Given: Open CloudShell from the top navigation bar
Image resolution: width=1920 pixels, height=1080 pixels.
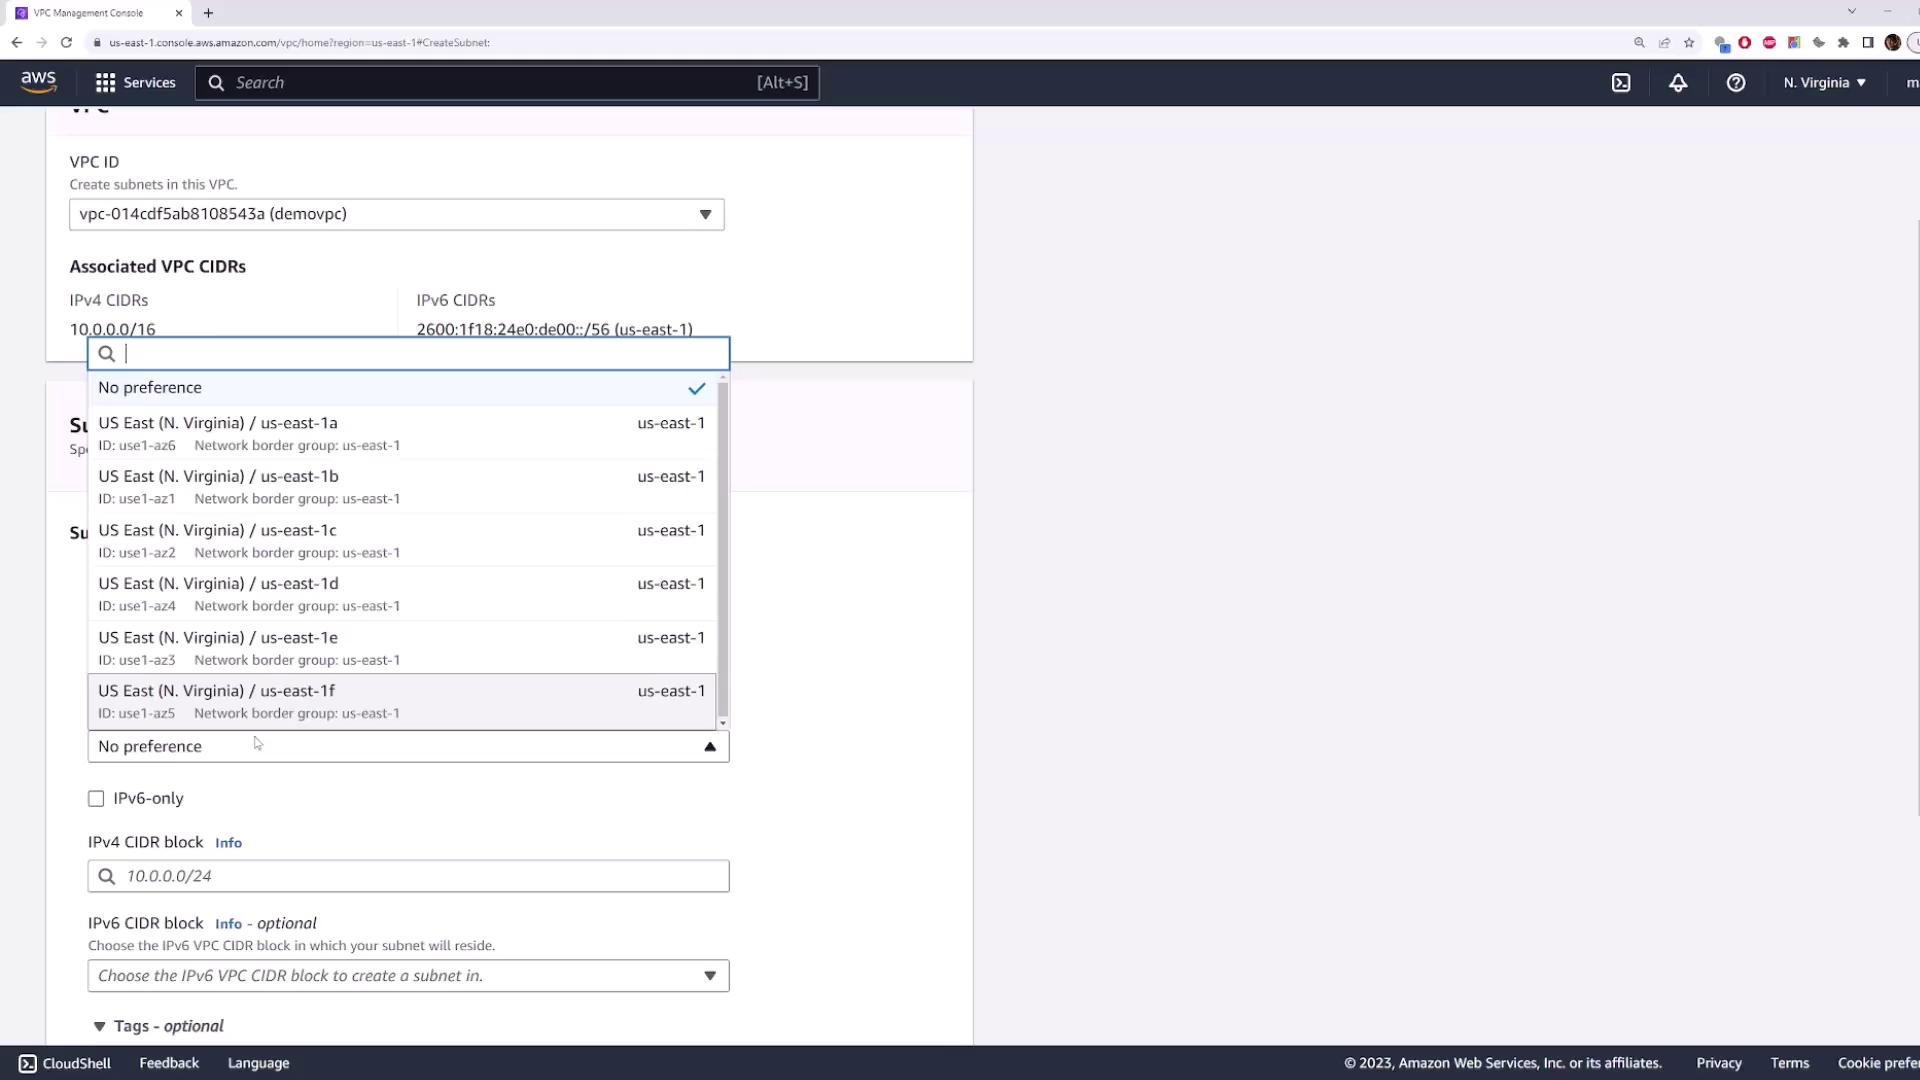Looking at the screenshot, I should click(1621, 83).
